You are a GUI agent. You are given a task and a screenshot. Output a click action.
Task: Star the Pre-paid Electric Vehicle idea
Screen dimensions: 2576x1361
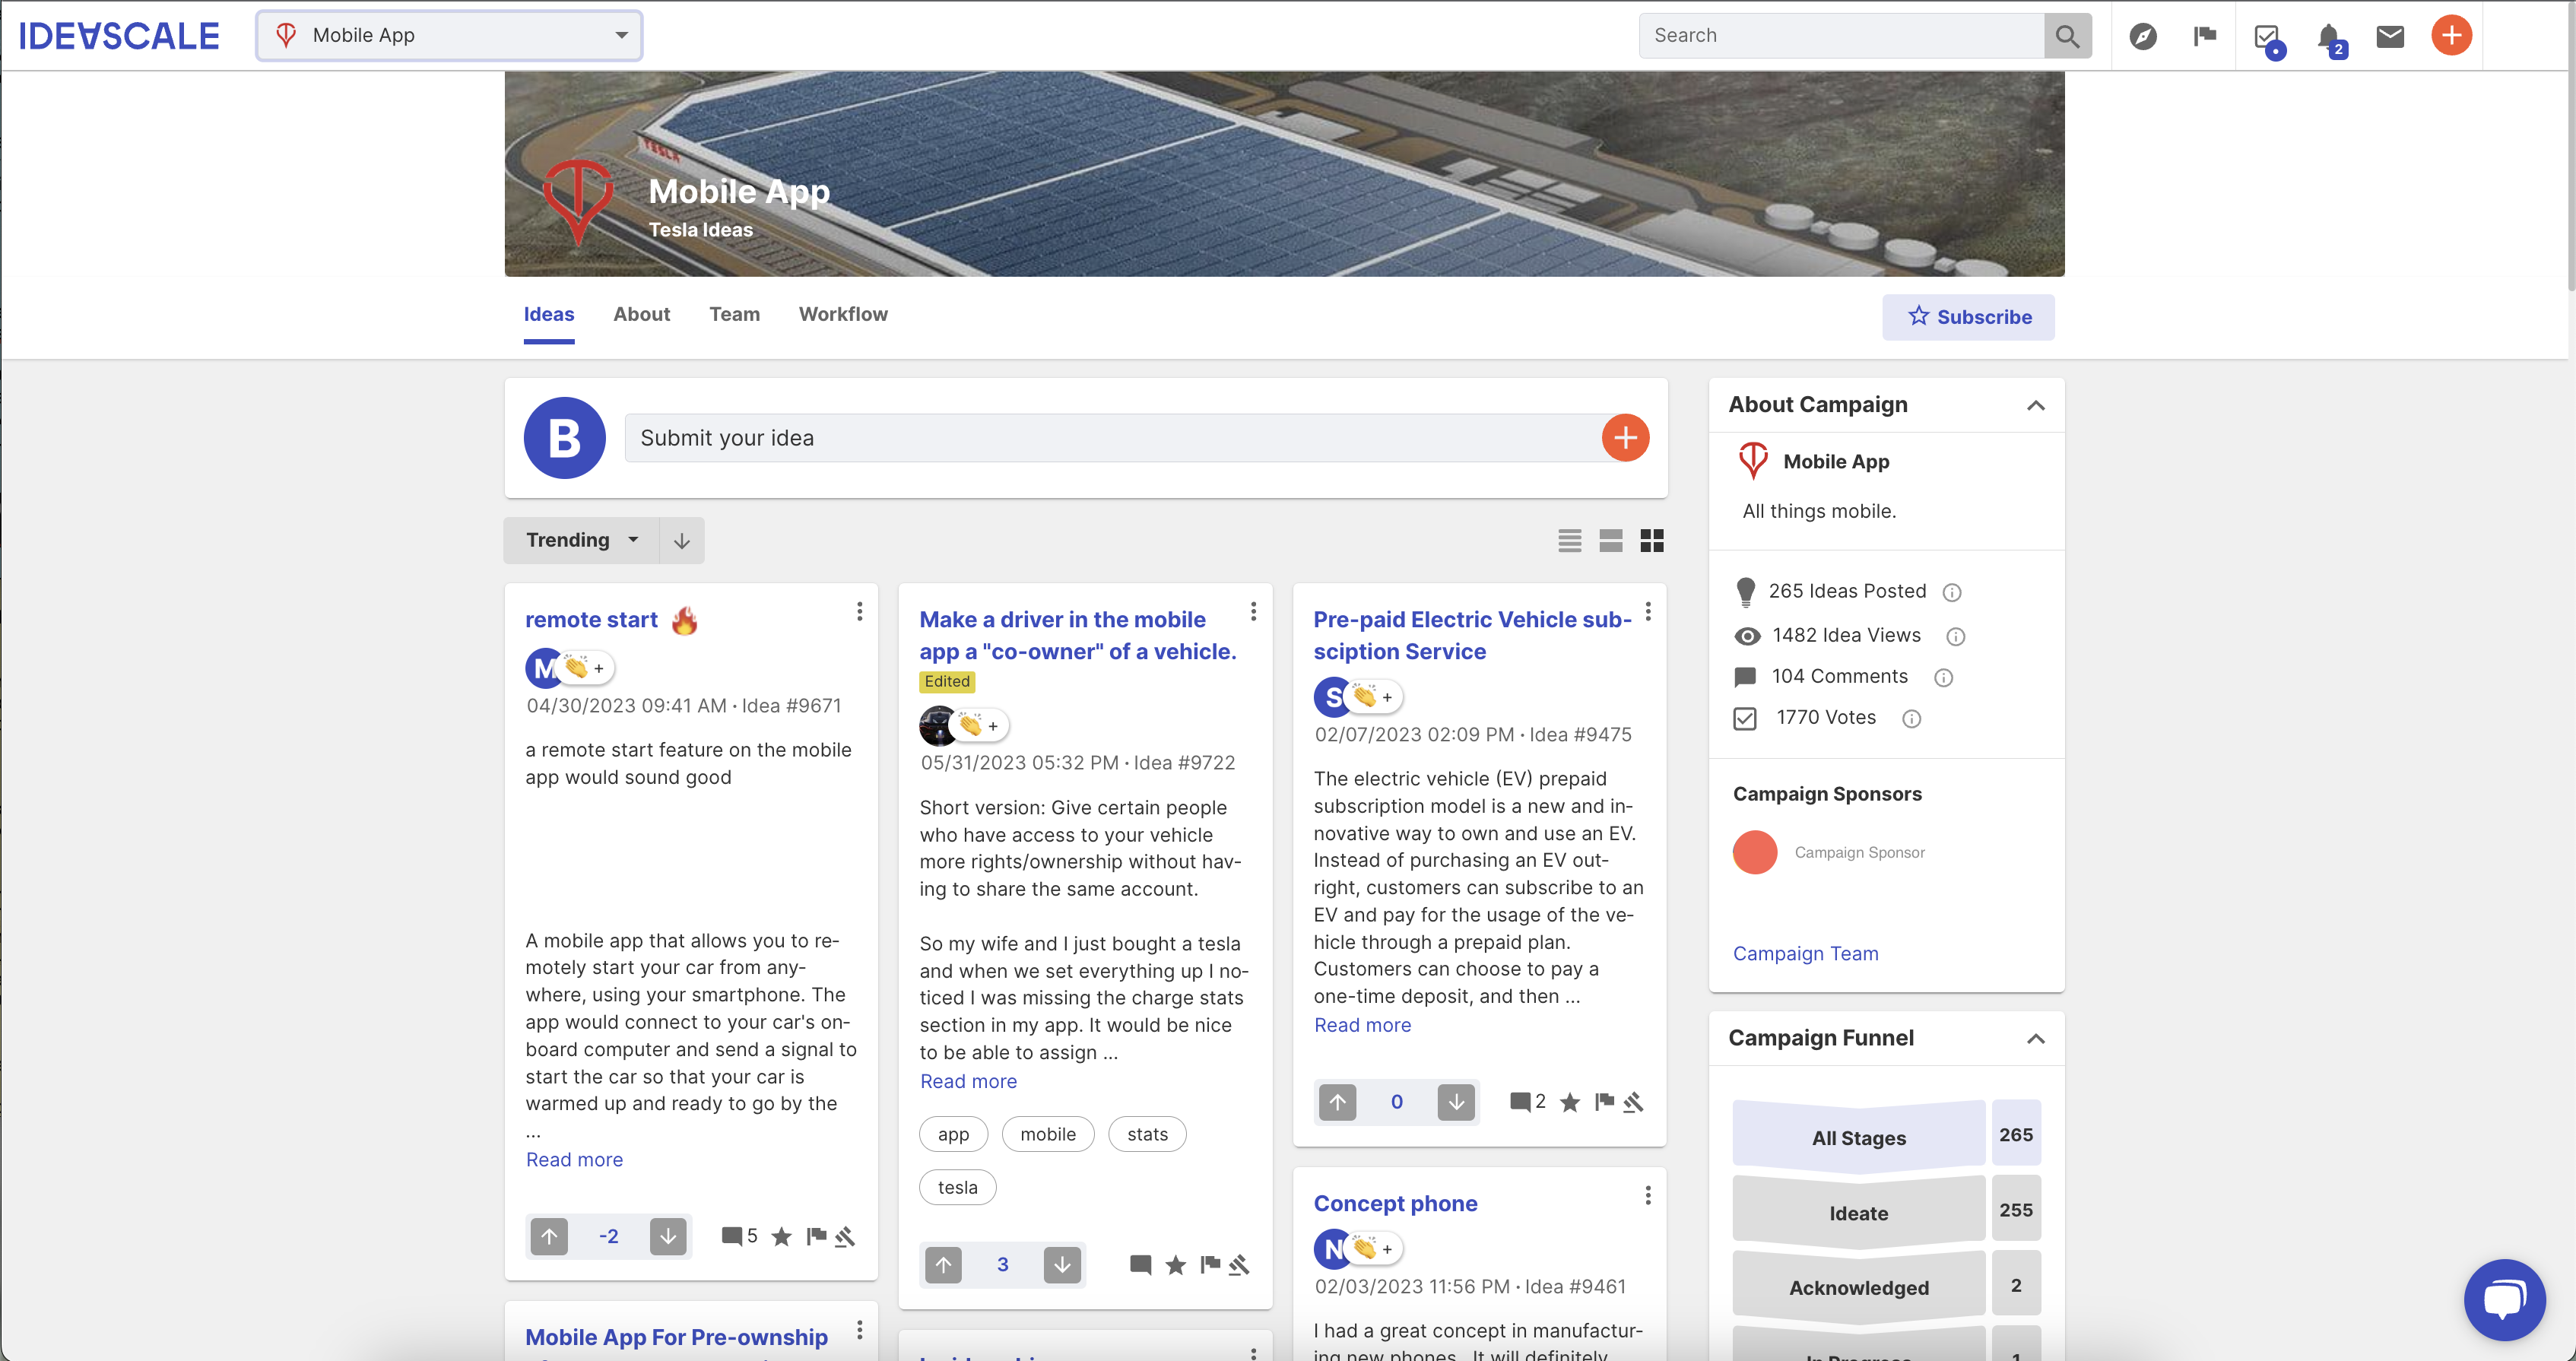coord(1569,1102)
